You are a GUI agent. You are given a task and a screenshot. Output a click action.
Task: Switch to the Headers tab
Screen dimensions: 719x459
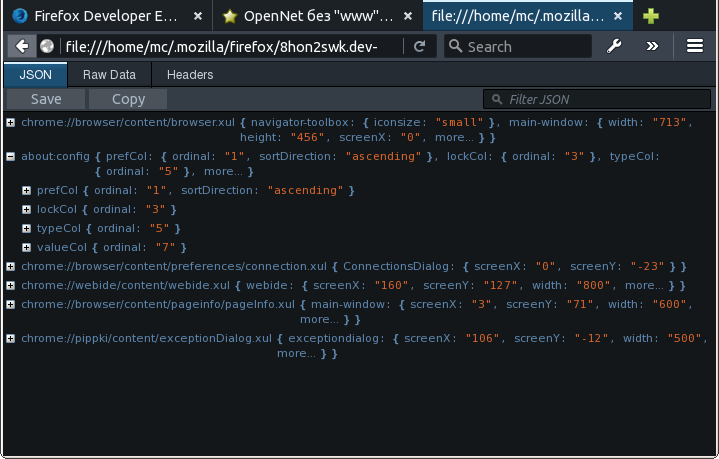click(189, 75)
